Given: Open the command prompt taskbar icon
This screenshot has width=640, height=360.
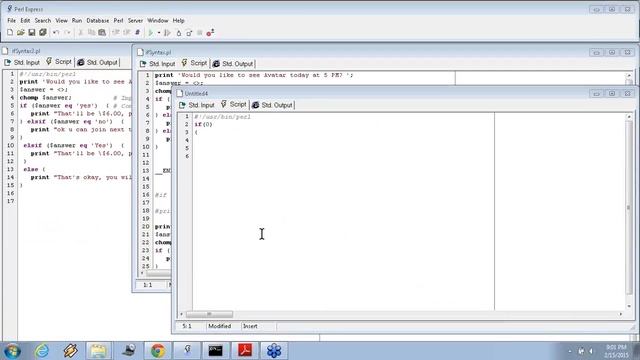Looking at the screenshot, I should click(x=216, y=351).
